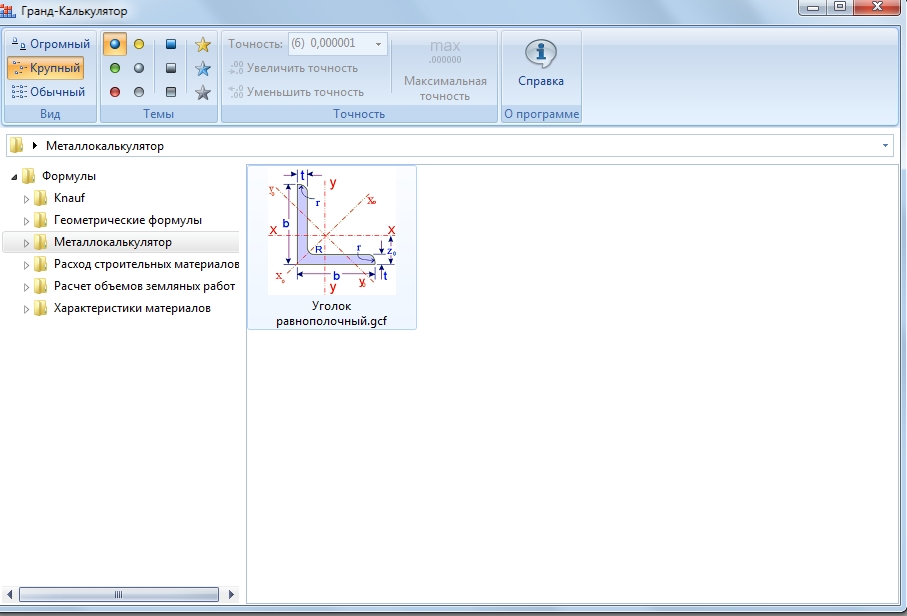Apply the blue star theme
907x616 pixels.
tap(203, 69)
